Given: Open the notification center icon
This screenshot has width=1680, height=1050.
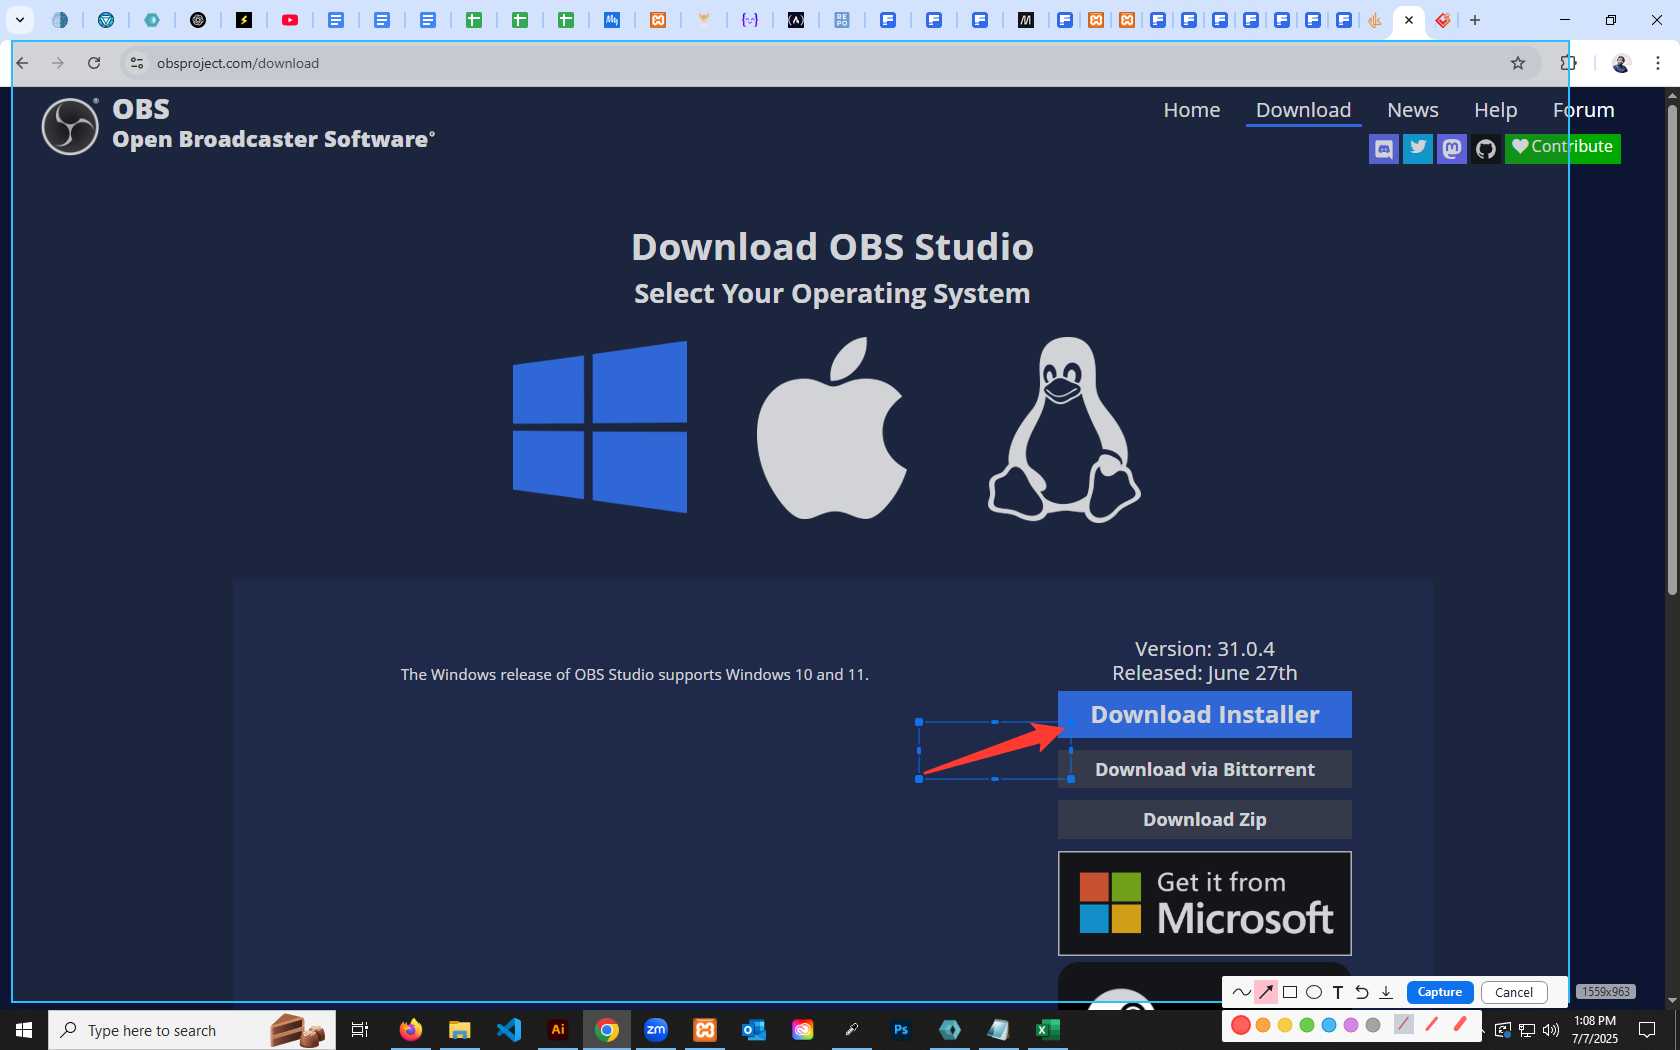Looking at the screenshot, I should tap(1647, 1030).
